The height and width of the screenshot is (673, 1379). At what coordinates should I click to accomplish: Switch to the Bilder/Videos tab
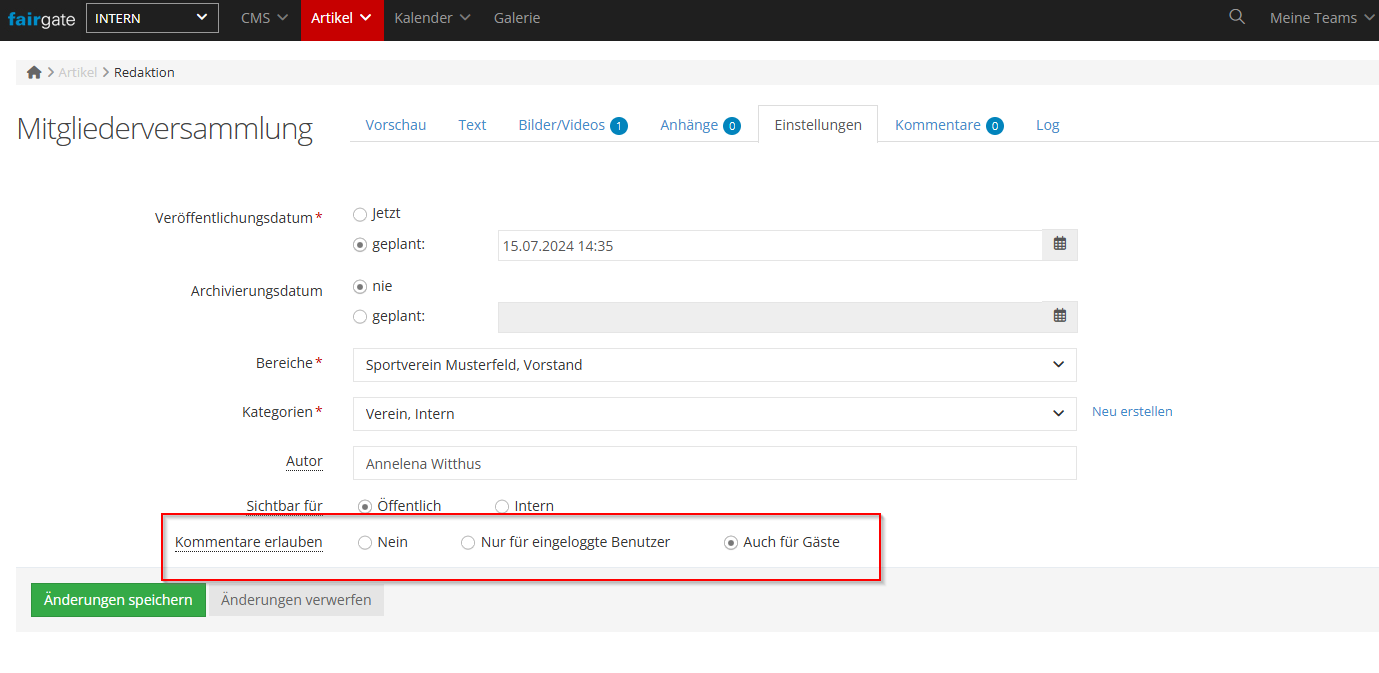(x=571, y=125)
